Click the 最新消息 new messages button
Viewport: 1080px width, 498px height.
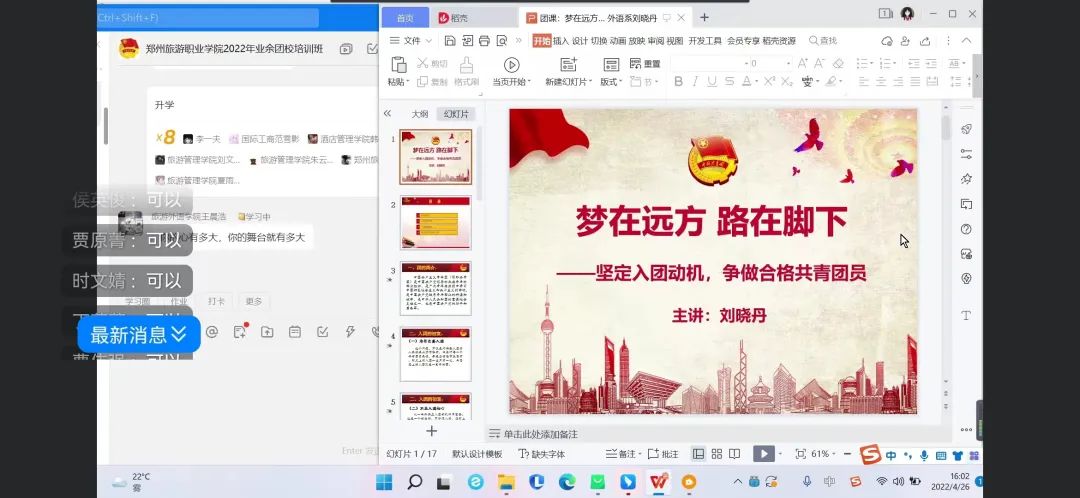[x=138, y=334]
